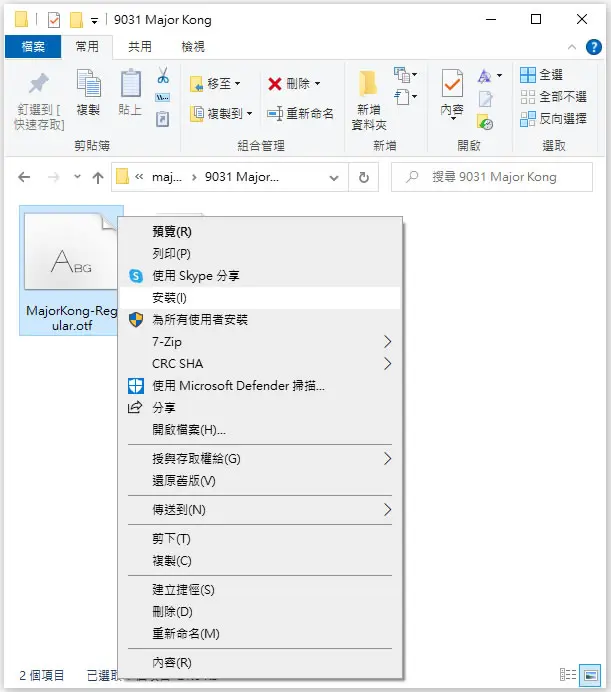Click the Cut scissors icon in ribbon
Viewport: 611px width, 692px height.
(x=163, y=75)
